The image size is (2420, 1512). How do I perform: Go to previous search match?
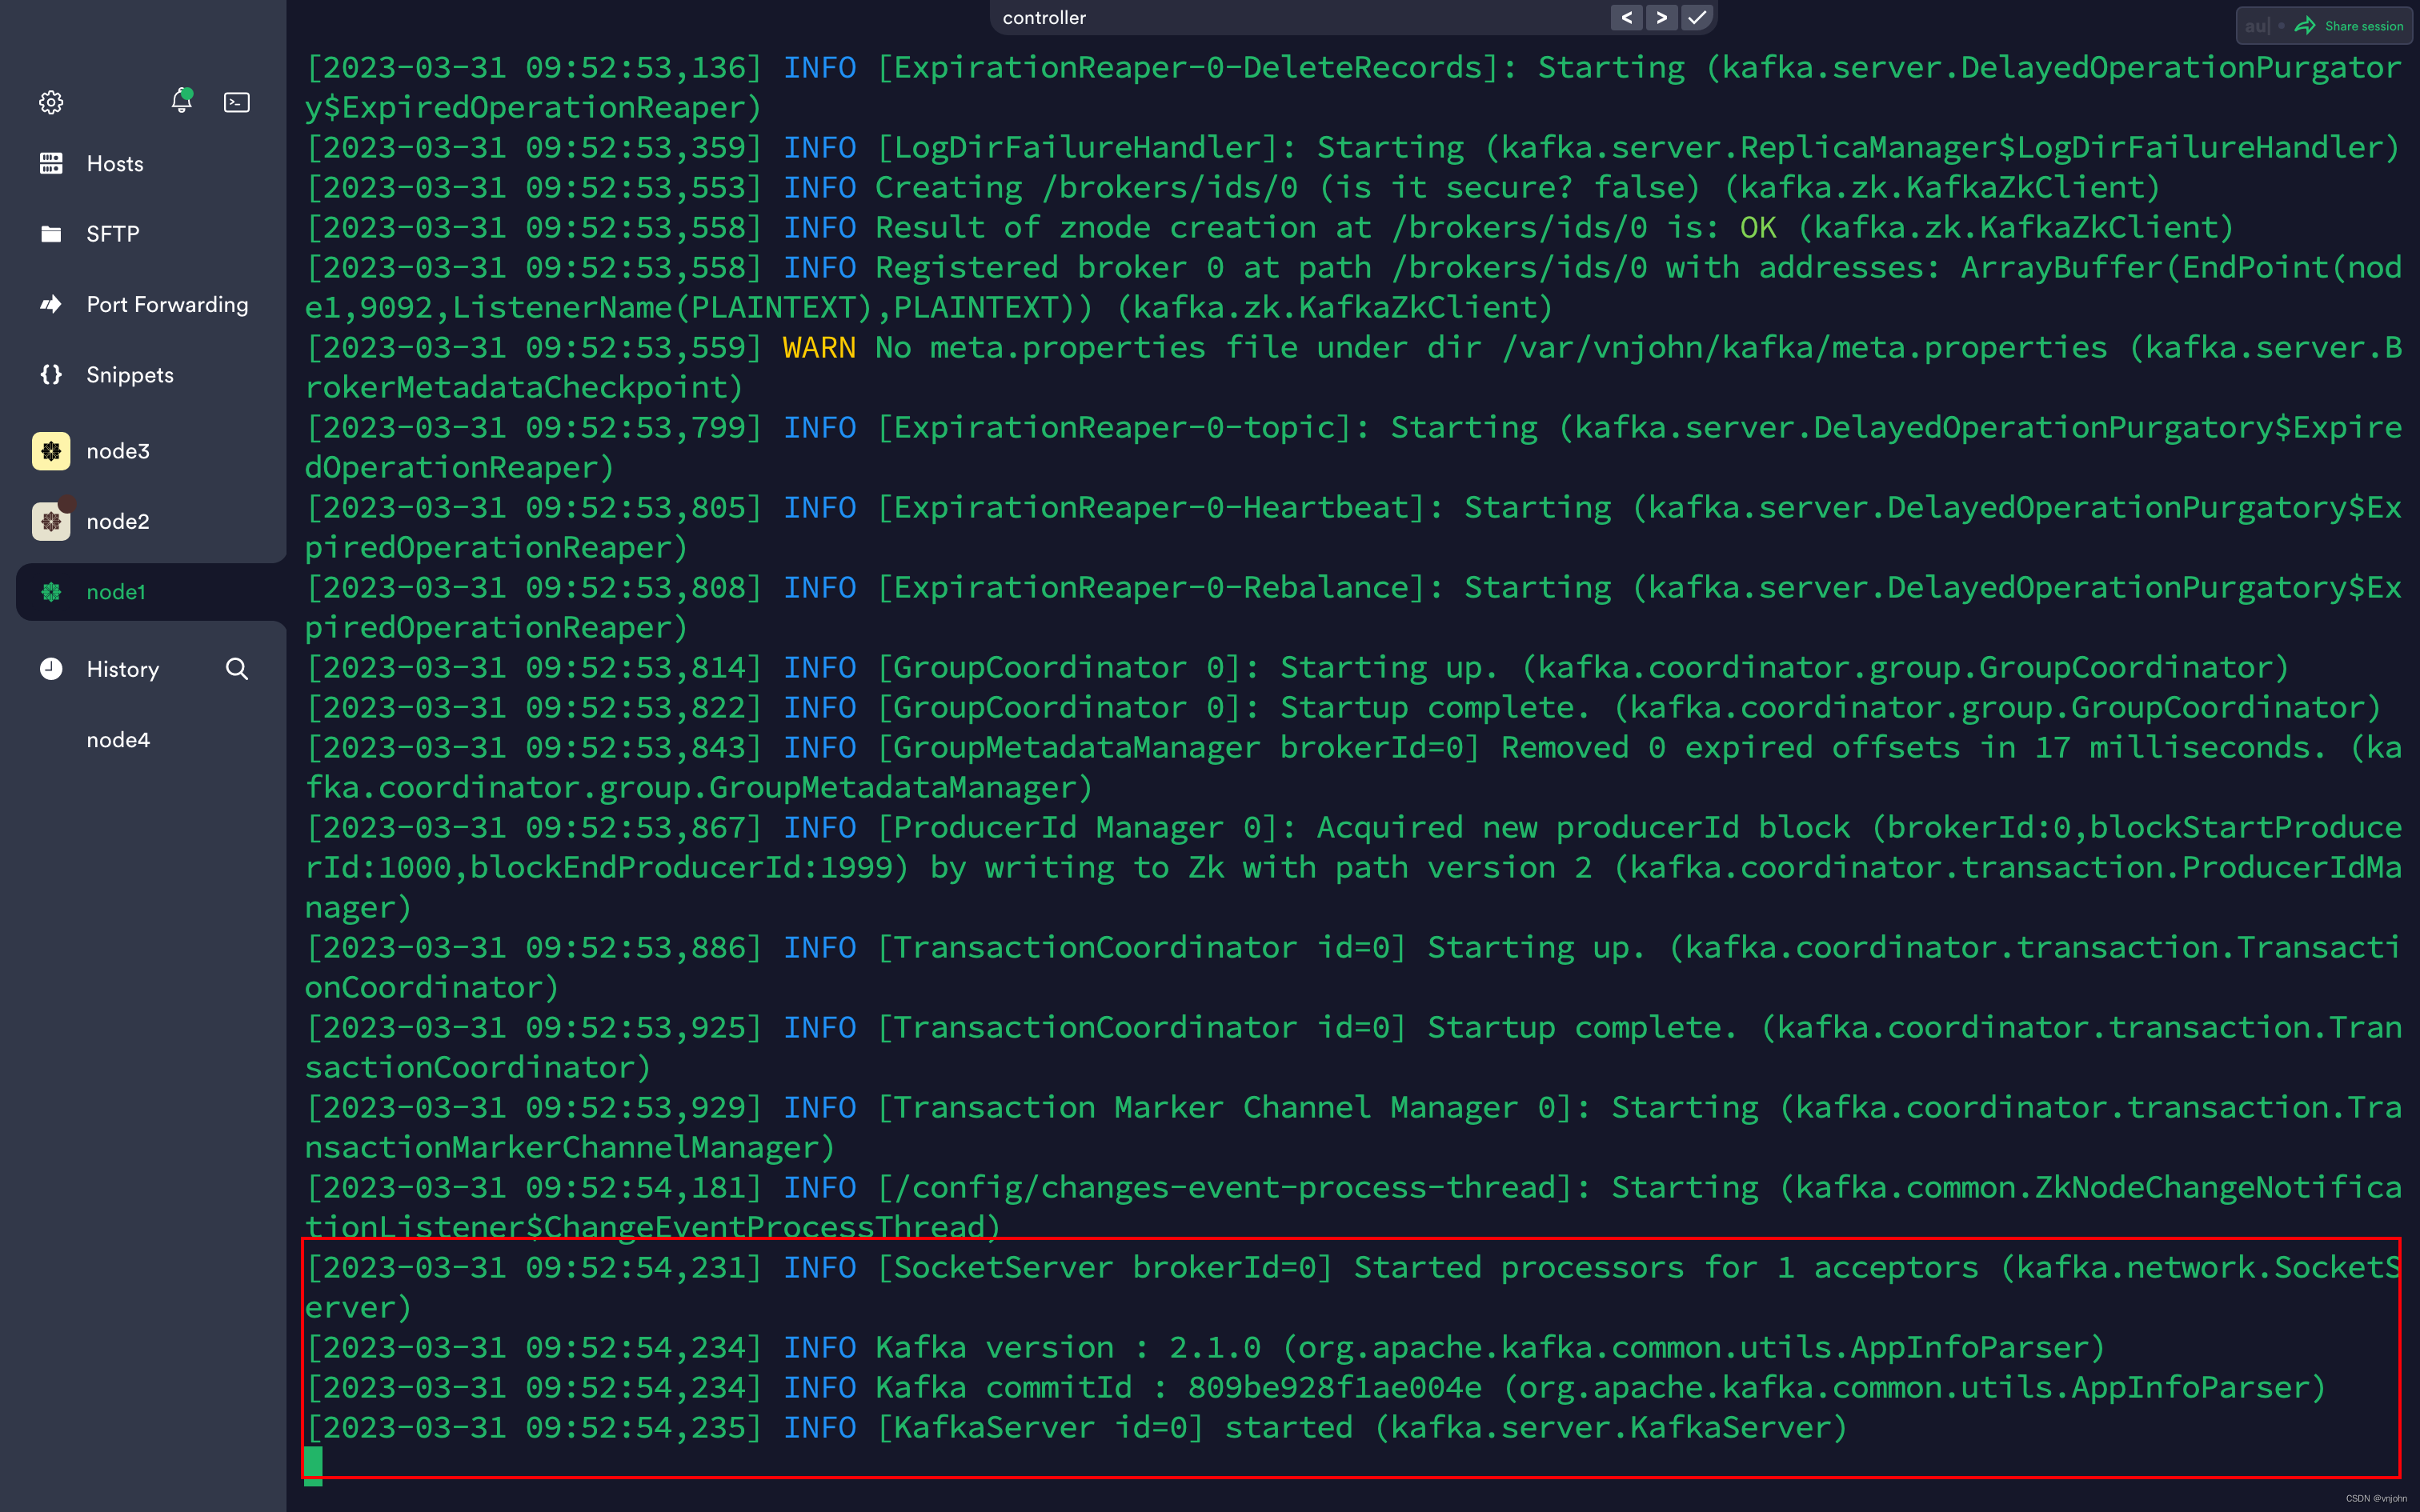click(1626, 18)
